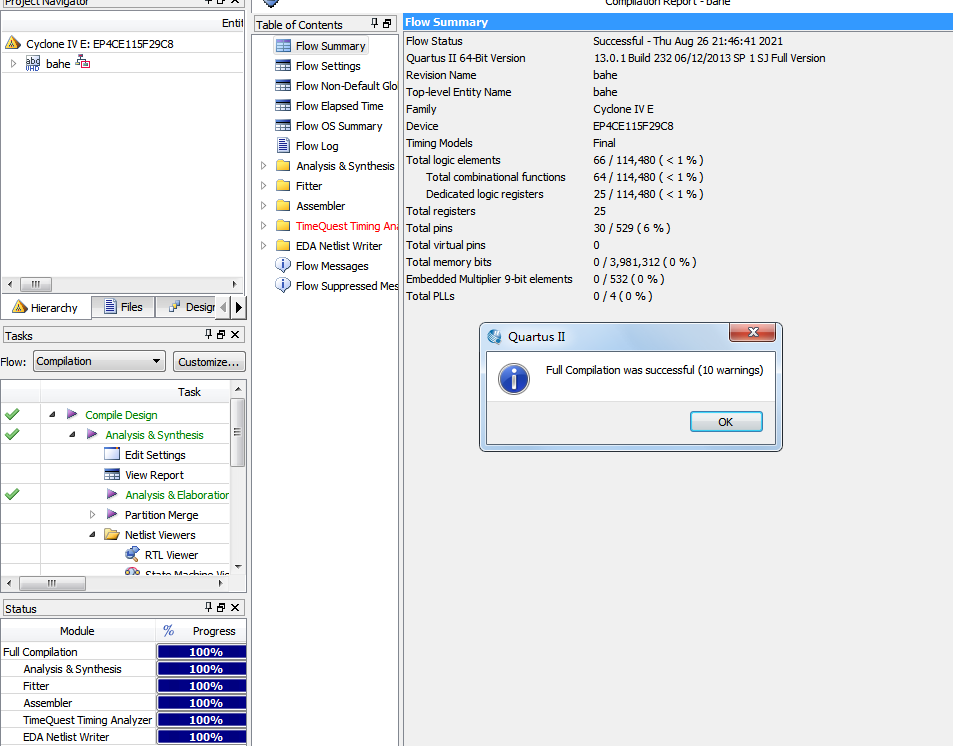
Task: Click OK in the Quartus II dialog
Action: tap(726, 422)
